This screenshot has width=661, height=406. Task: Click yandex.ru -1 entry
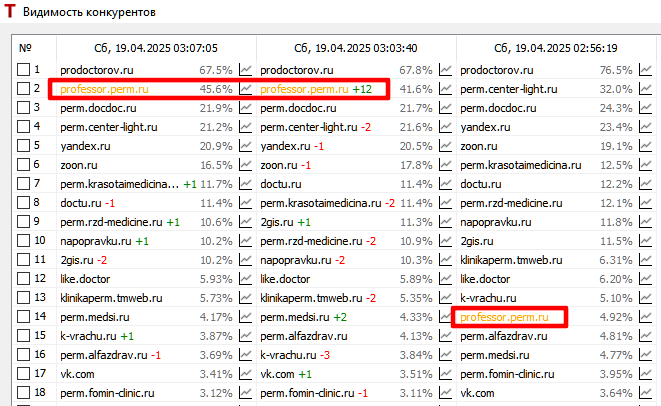(292, 146)
